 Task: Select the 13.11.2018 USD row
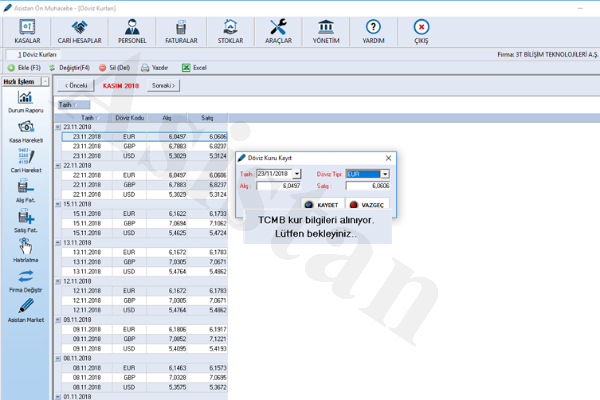pos(145,271)
